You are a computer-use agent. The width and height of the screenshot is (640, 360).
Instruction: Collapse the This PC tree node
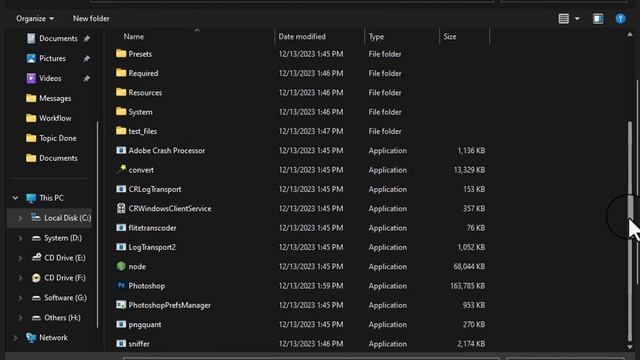(15, 198)
